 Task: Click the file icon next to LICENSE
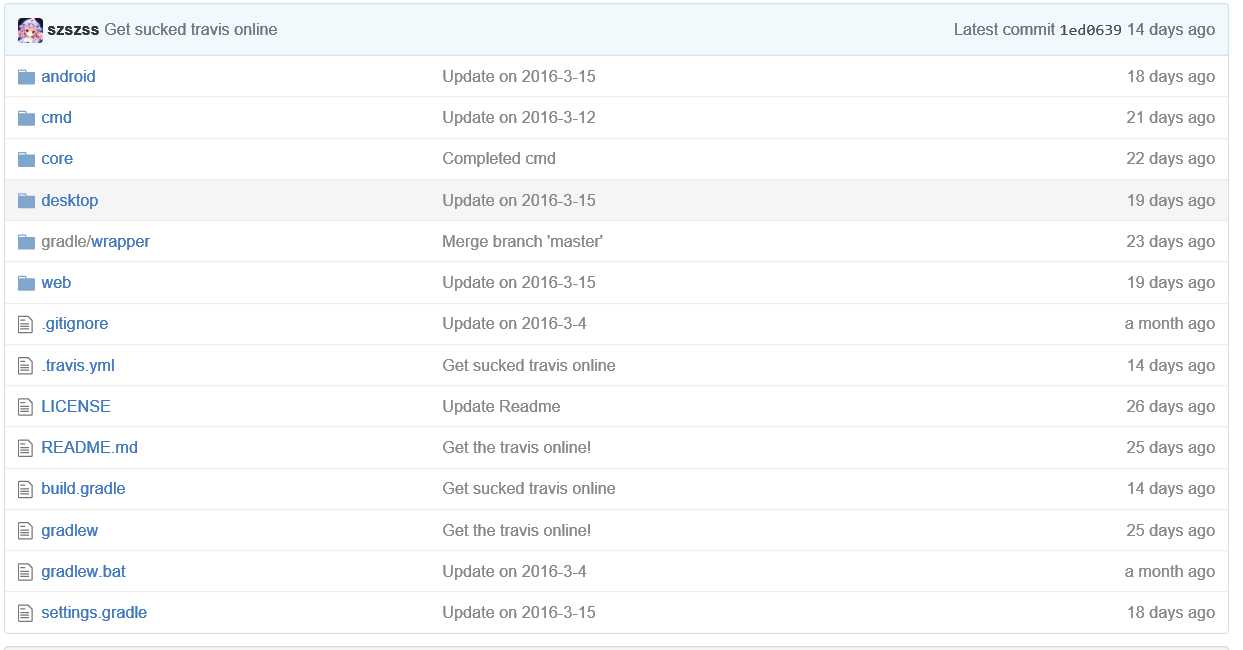26,407
